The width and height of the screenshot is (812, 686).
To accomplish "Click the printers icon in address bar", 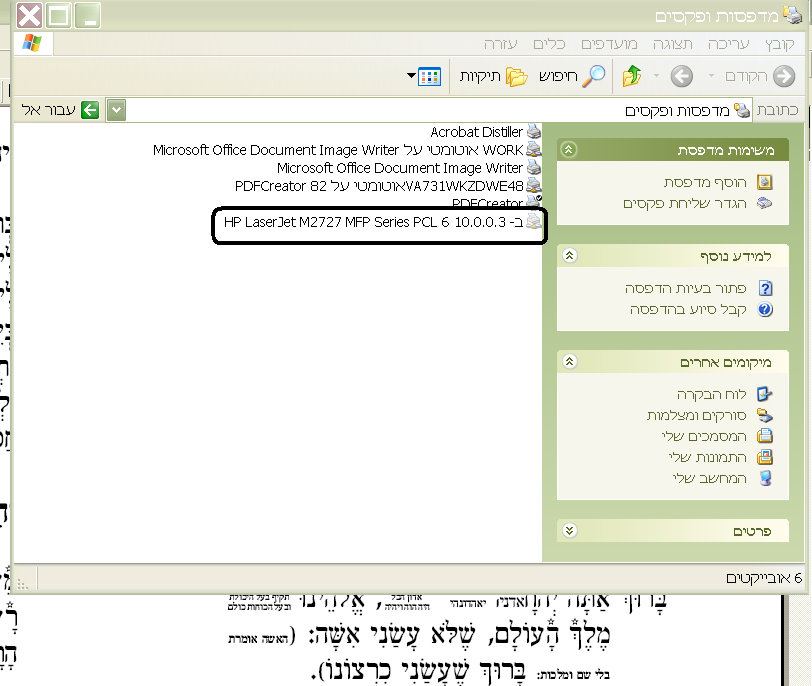I will click(742, 110).
